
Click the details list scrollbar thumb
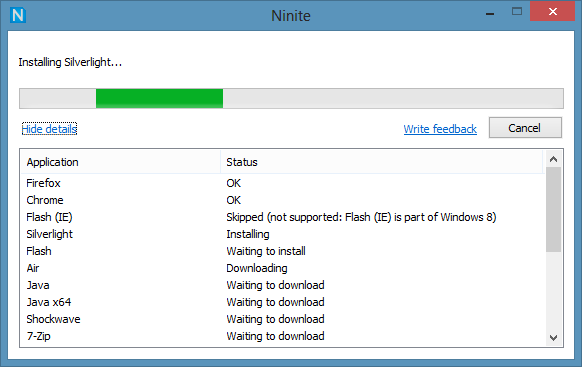pyautogui.click(x=553, y=210)
